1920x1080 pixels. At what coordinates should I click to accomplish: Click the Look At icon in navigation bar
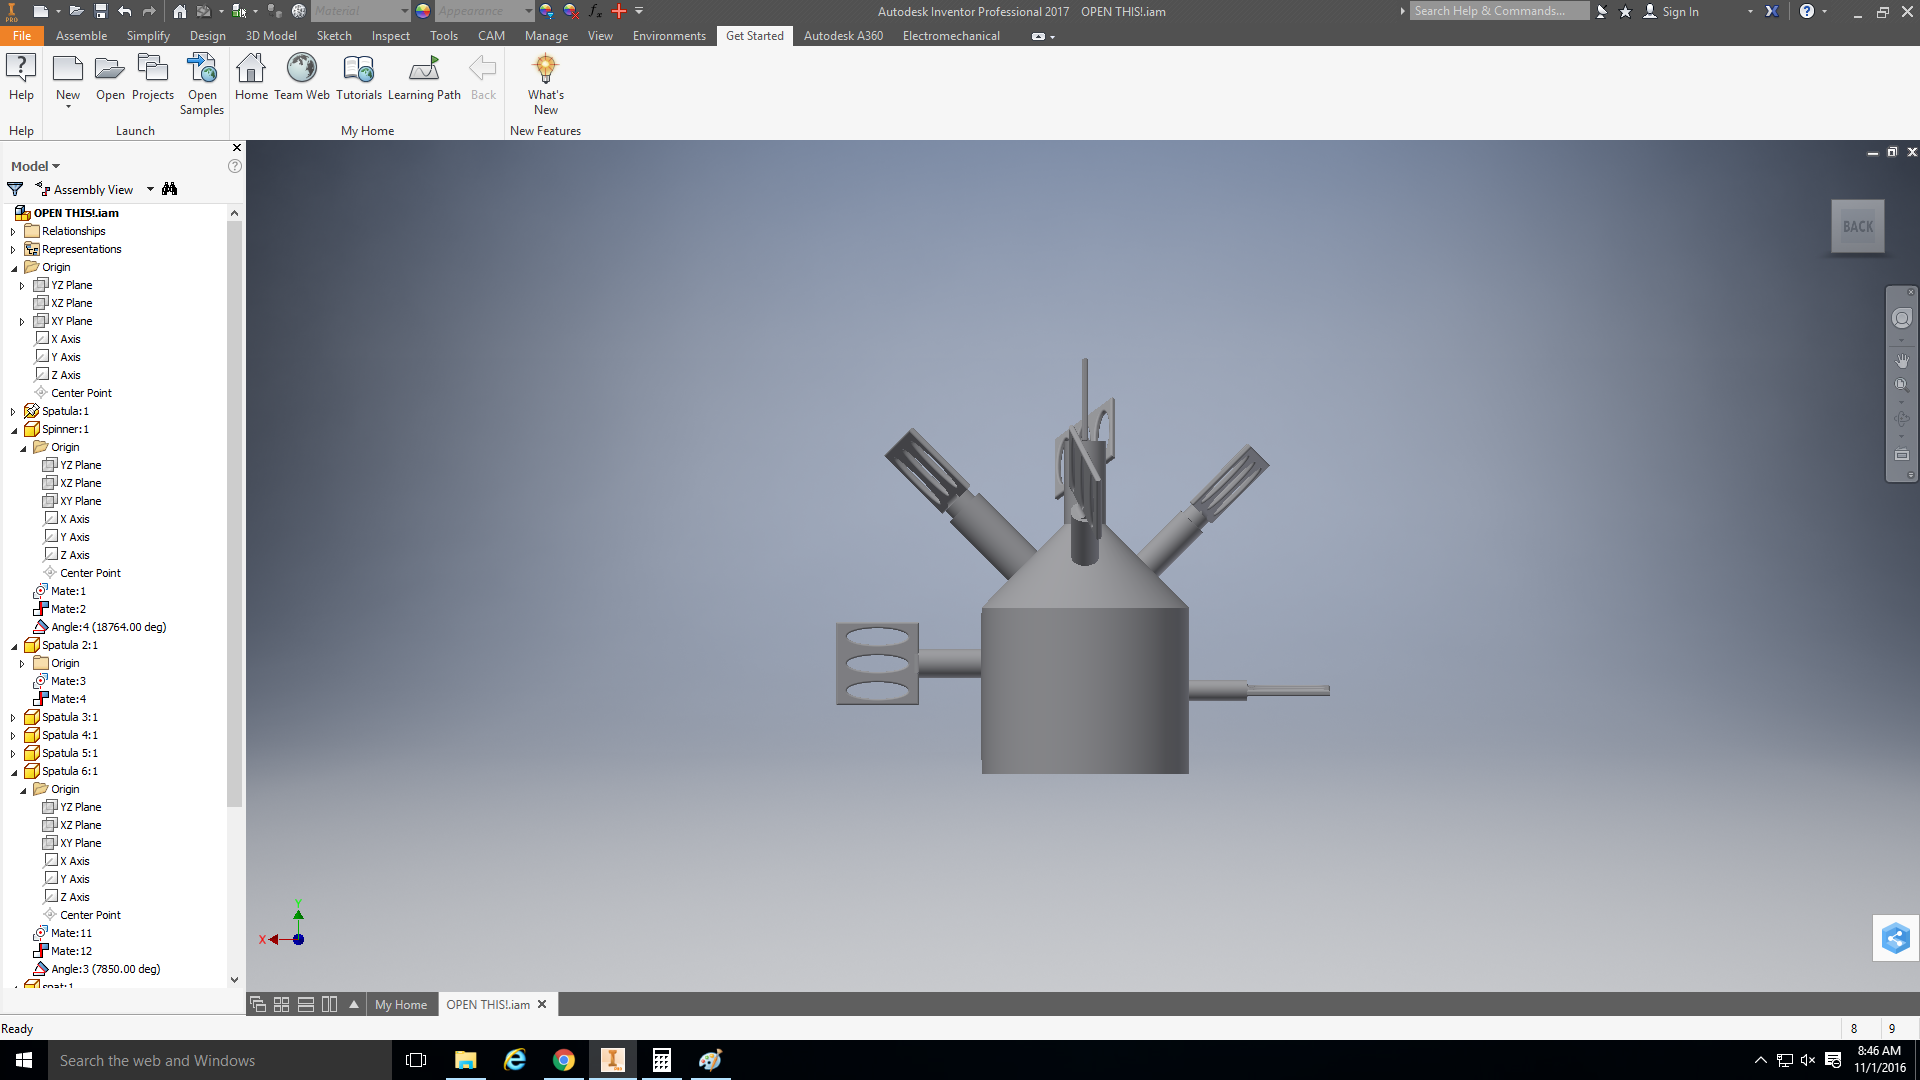1902,455
